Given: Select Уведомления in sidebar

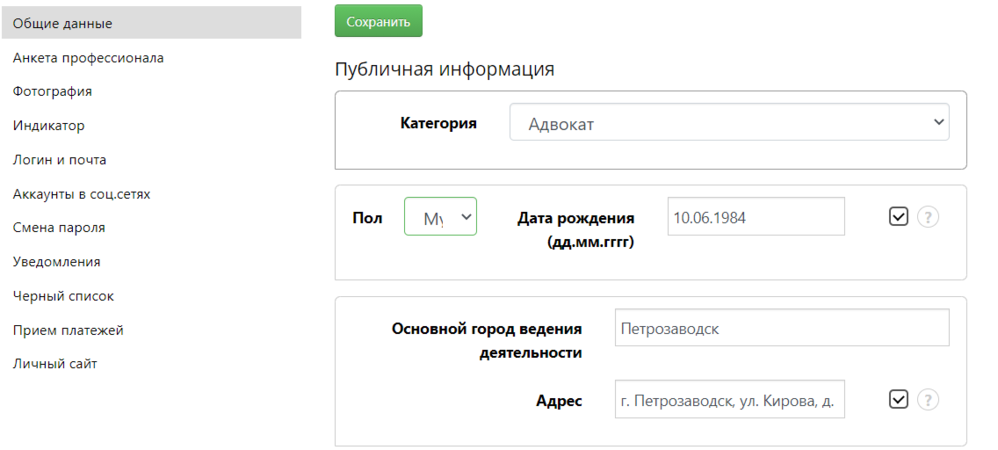Looking at the screenshot, I should coord(56,262).
